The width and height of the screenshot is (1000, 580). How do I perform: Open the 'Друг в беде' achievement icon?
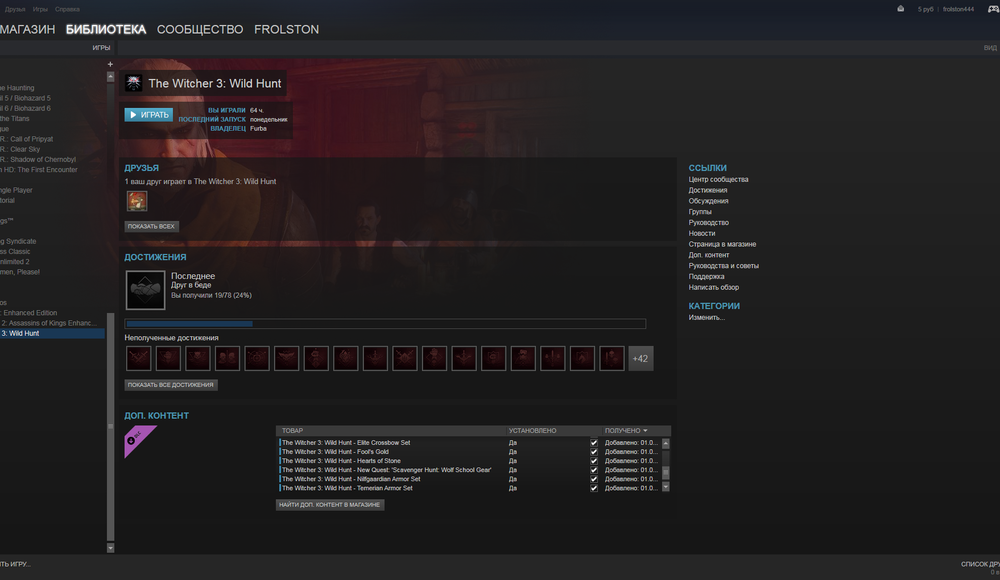145,290
